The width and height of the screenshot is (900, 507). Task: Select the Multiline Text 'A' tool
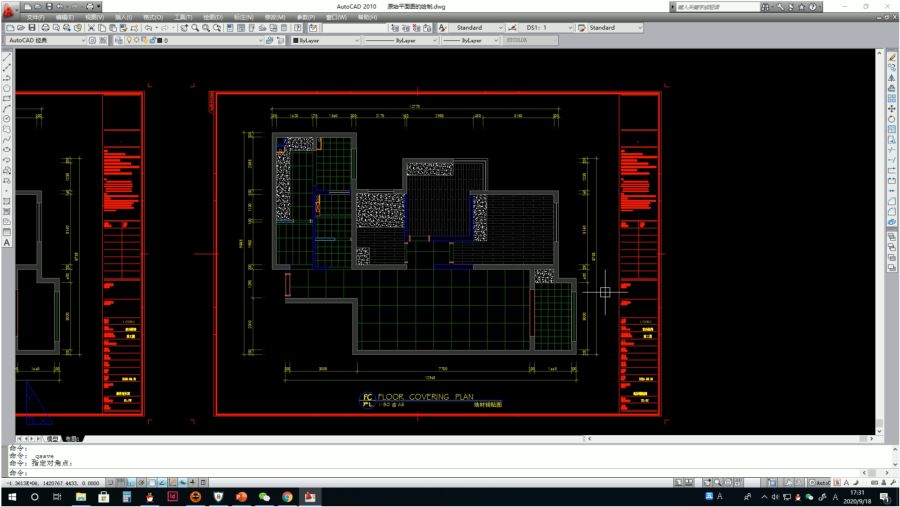pyautogui.click(x=7, y=243)
